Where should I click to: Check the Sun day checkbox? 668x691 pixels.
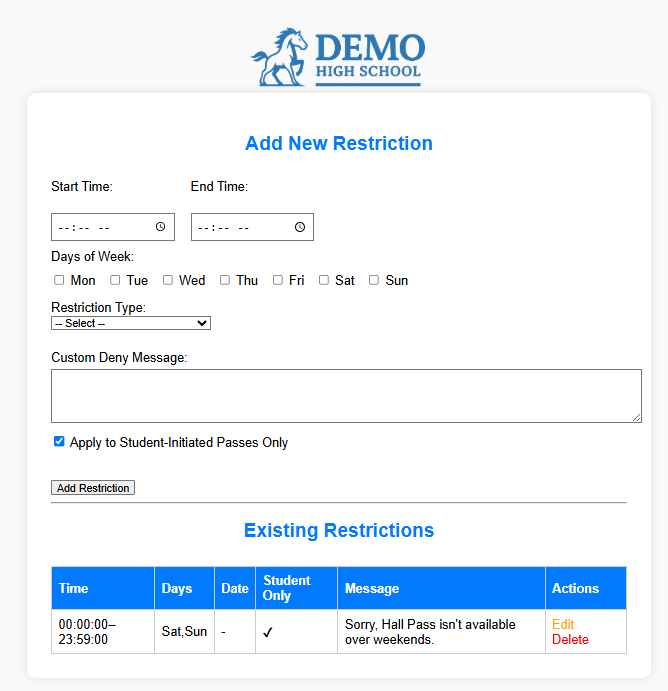coord(374,280)
